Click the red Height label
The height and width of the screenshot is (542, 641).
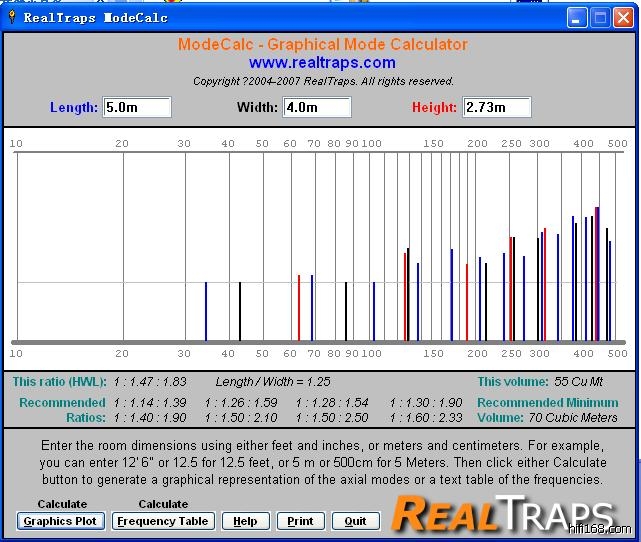(434, 107)
